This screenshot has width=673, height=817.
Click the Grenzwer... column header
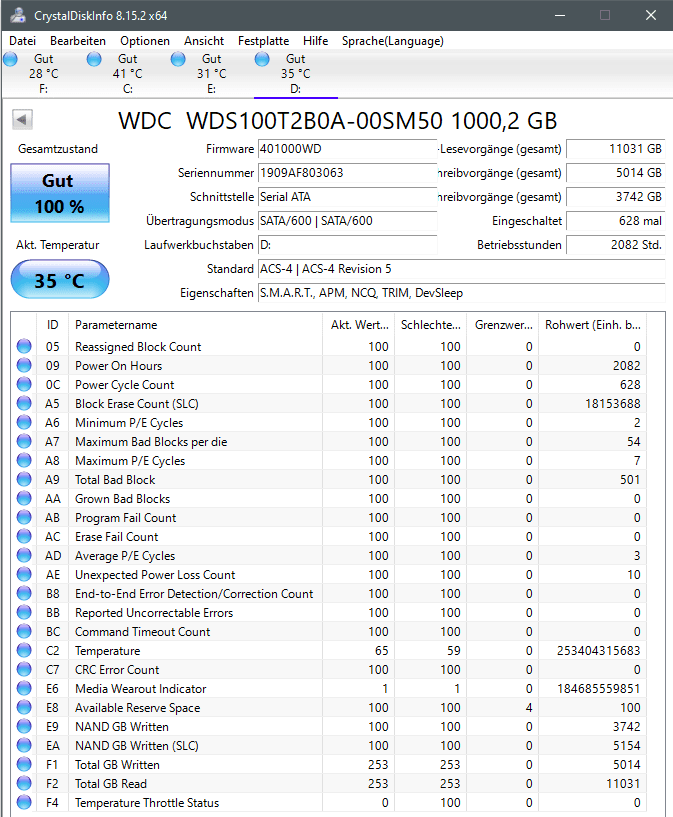(503, 325)
